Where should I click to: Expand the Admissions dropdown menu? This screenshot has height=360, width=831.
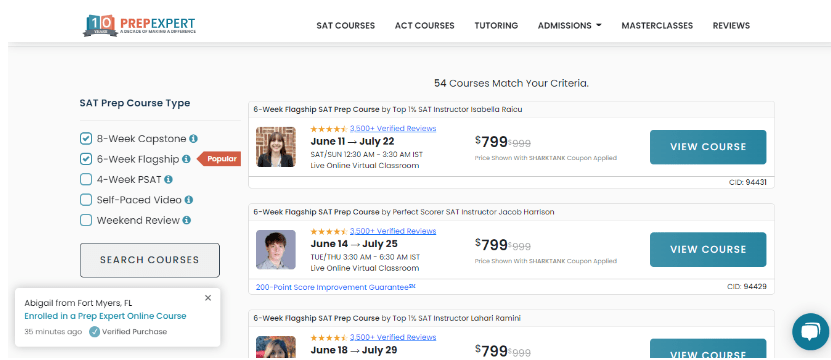click(570, 25)
